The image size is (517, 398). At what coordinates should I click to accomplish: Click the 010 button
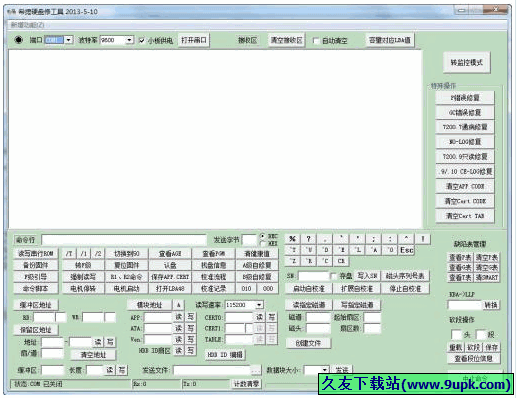[246, 288]
